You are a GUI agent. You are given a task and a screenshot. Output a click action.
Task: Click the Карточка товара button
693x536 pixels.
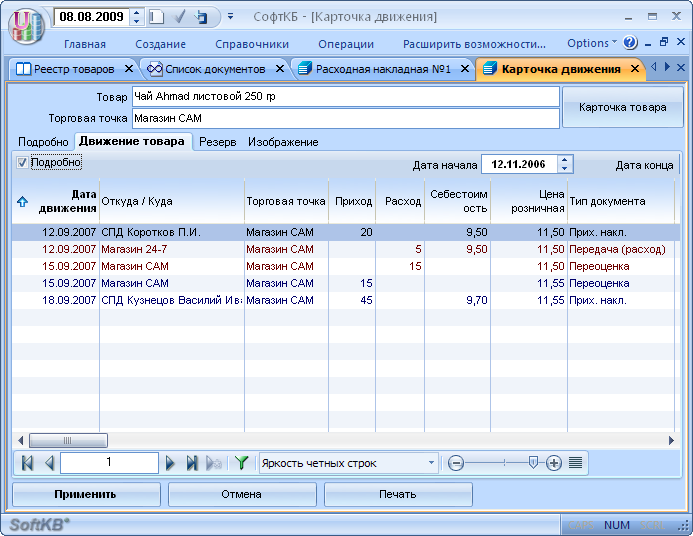point(622,107)
